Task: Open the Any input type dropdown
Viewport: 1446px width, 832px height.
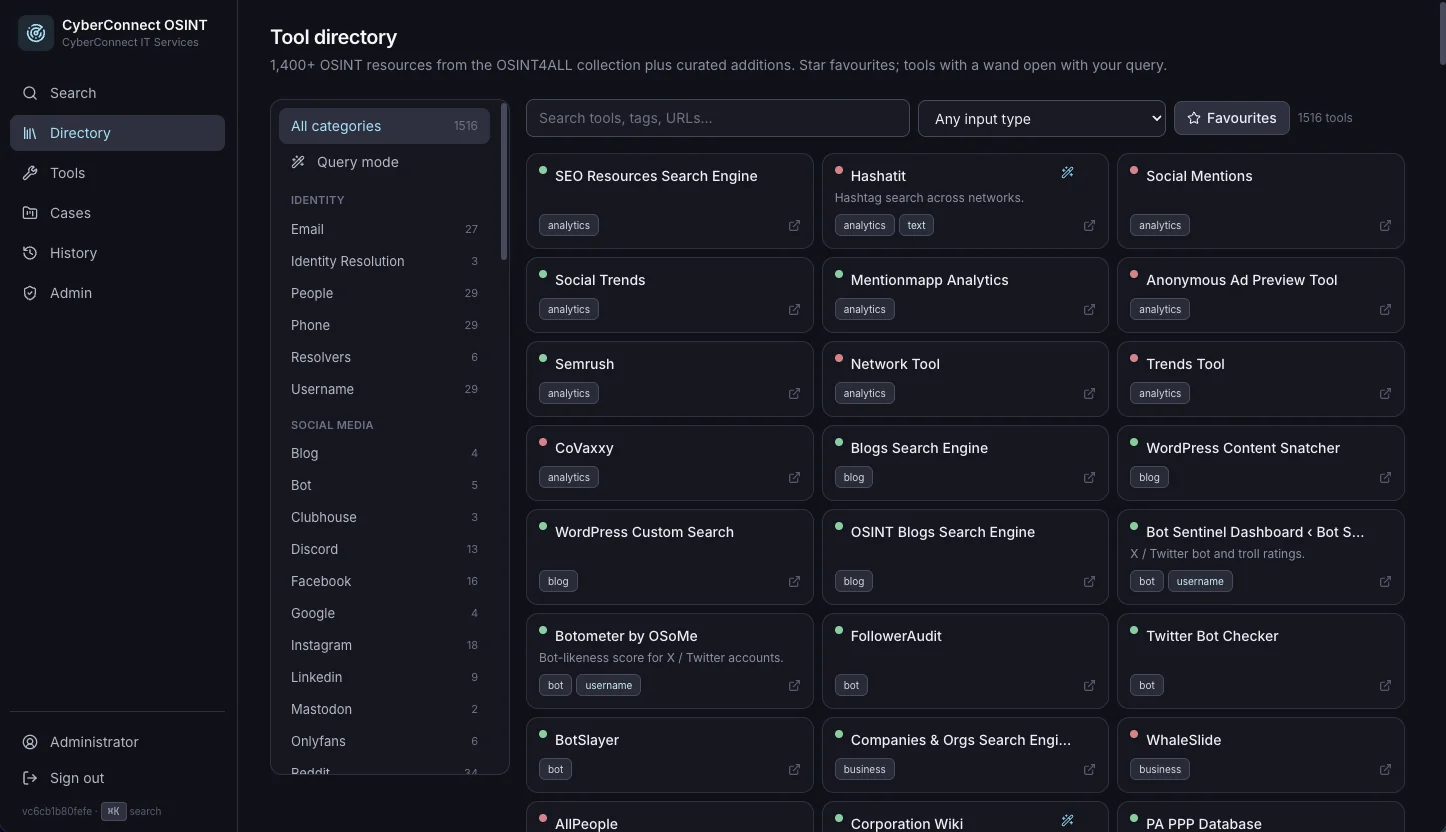Action: click(1041, 118)
